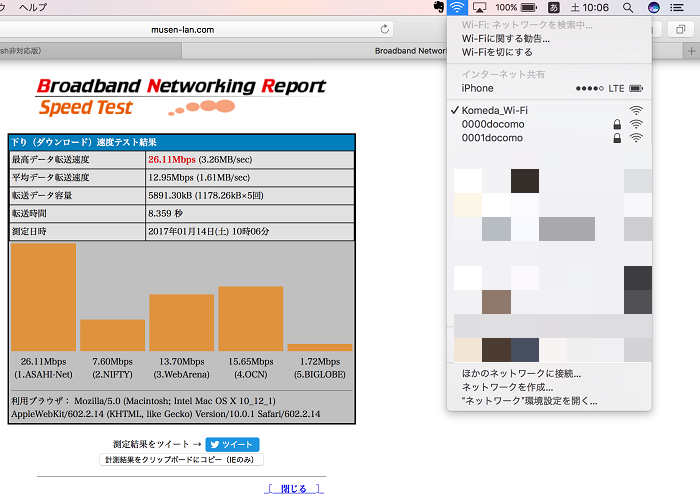Click the 15.65Mbps (4.OCN) label

[251, 368]
